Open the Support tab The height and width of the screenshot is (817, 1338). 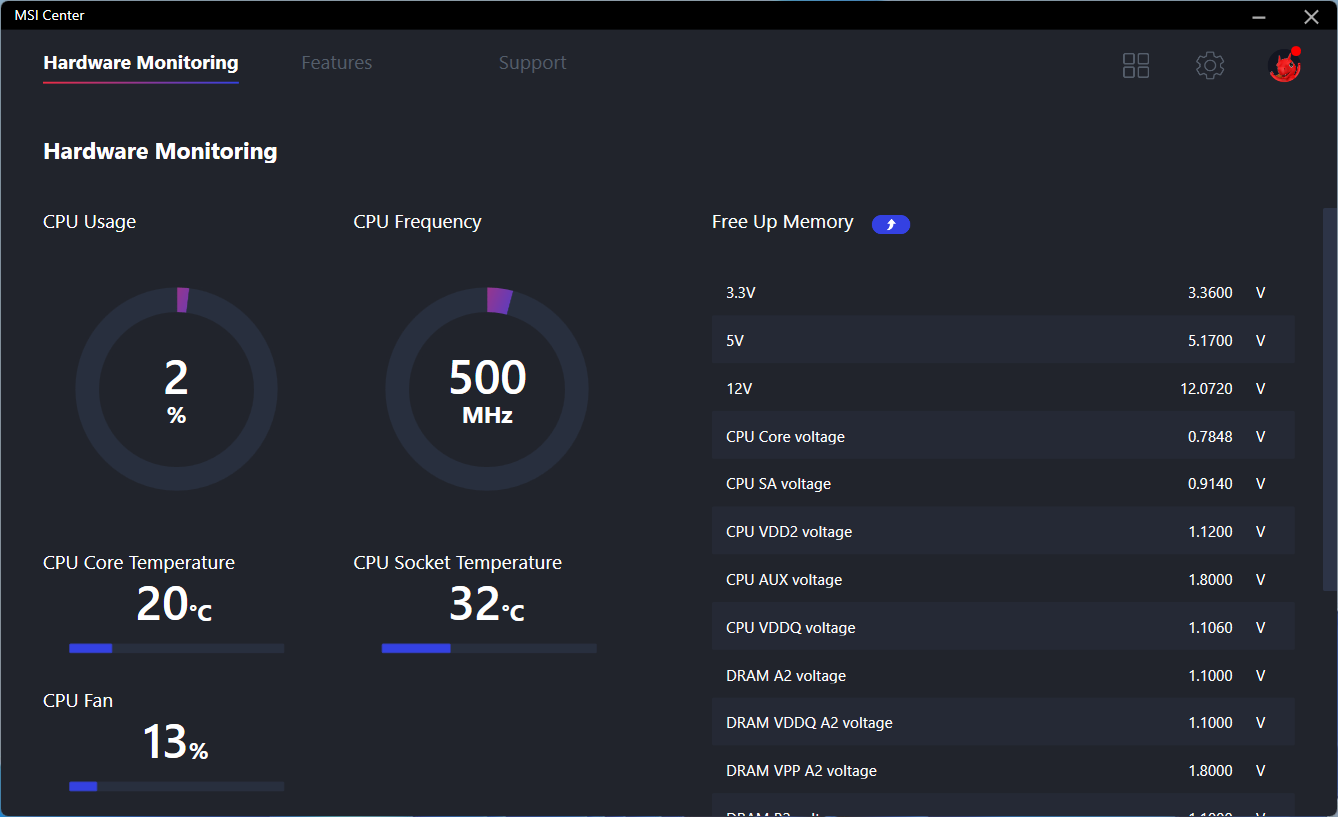532,63
